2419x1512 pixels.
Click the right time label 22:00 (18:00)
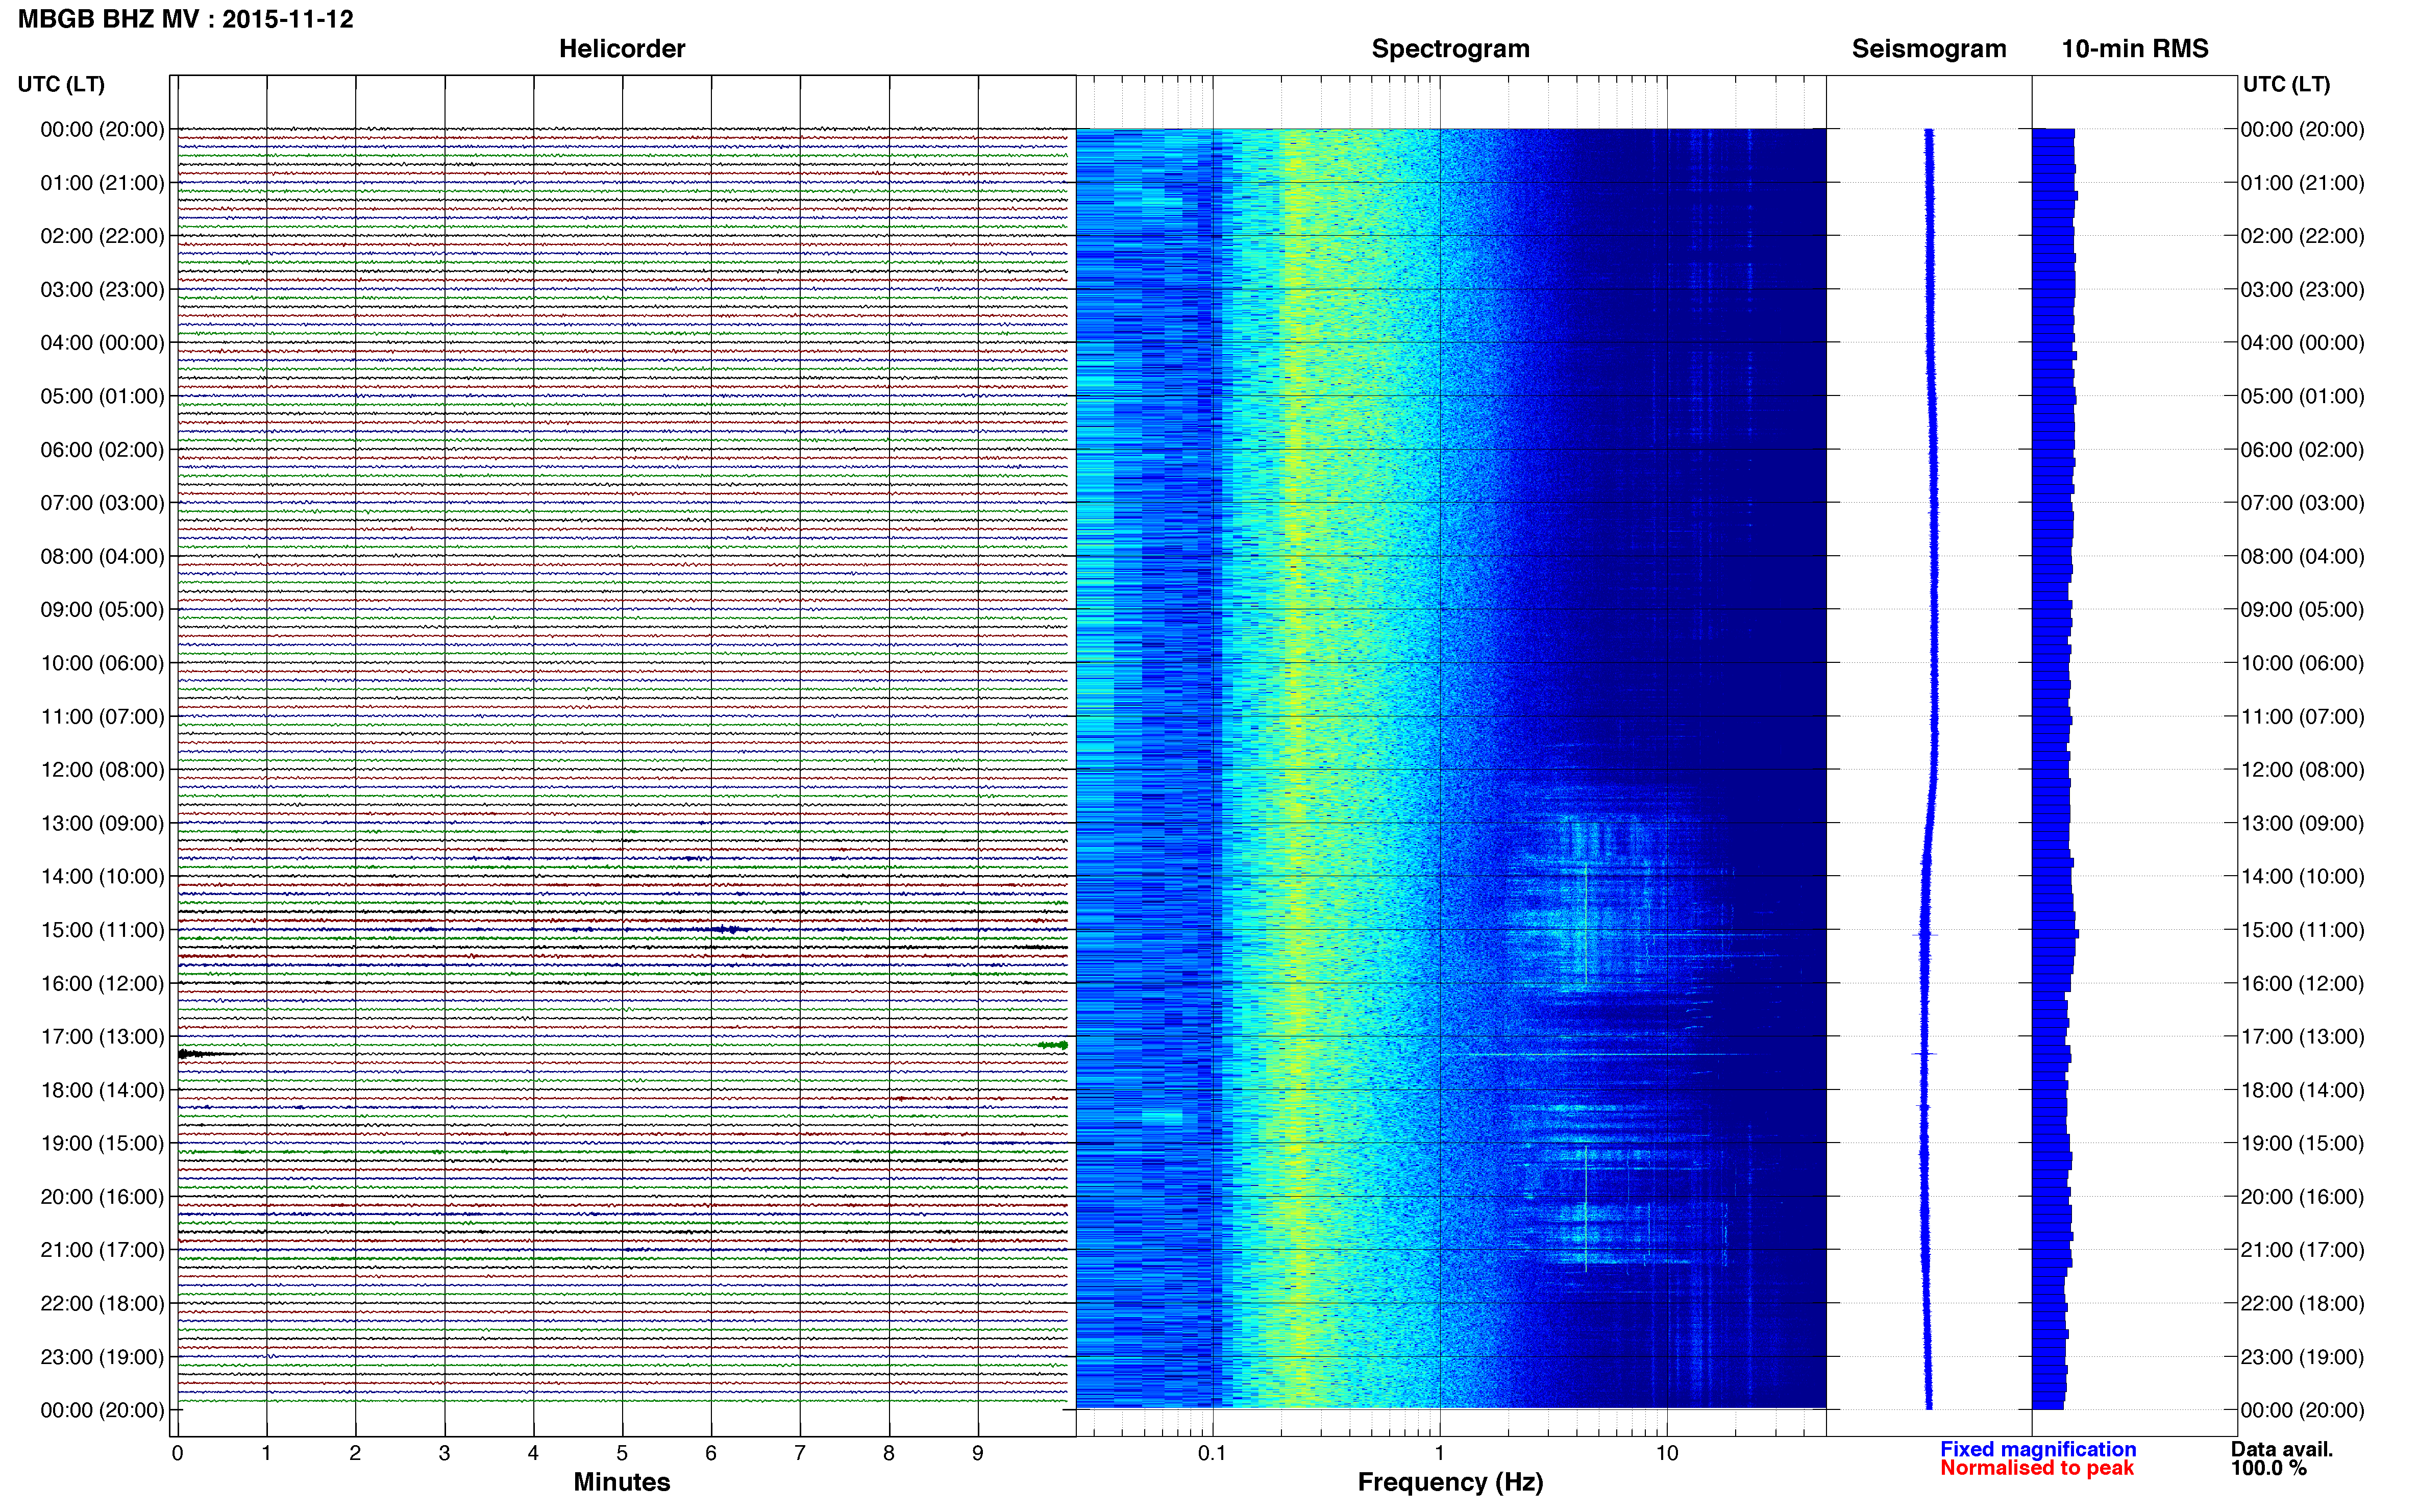[2302, 1303]
